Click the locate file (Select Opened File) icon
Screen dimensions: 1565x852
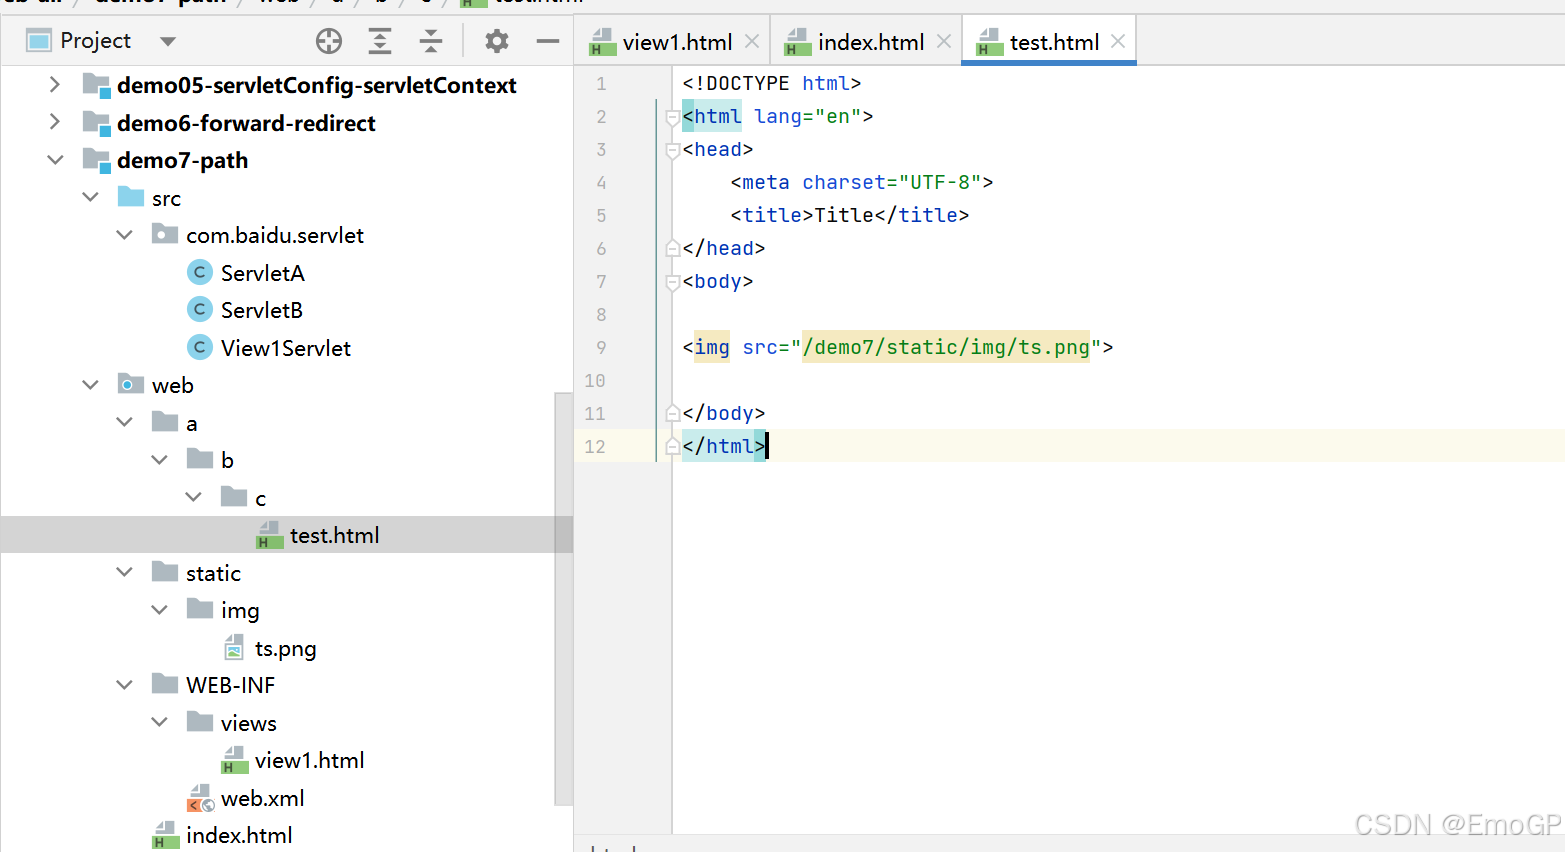[x=329, y=41]
